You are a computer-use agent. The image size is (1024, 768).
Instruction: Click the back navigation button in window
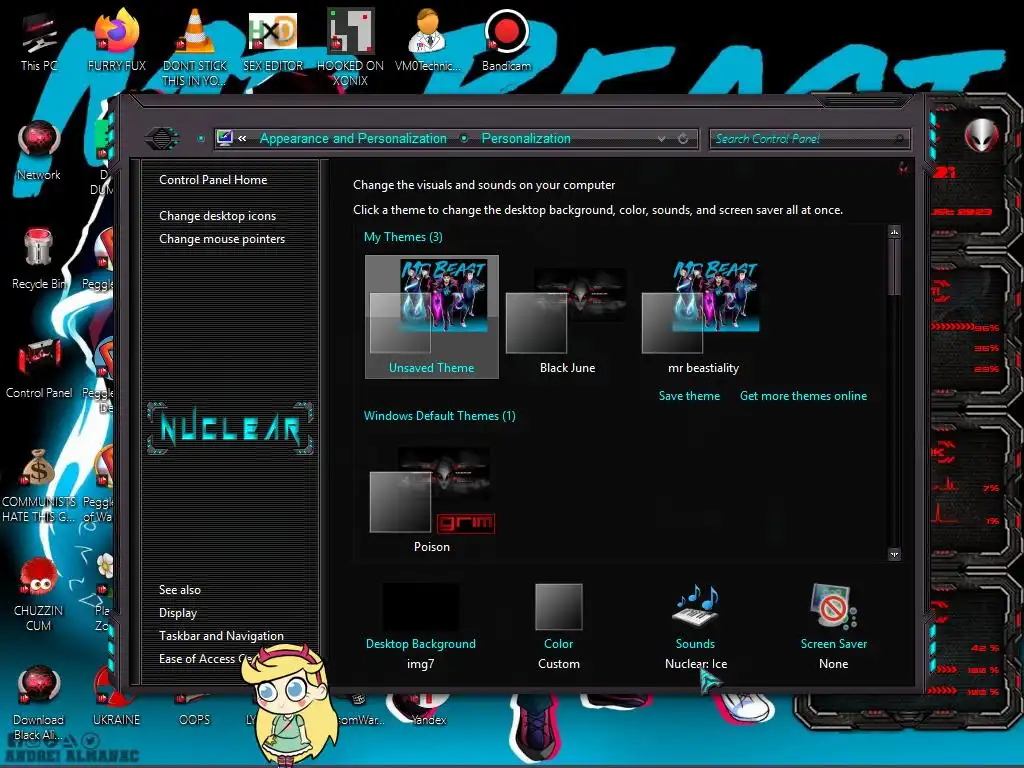[x=161, y=138]
